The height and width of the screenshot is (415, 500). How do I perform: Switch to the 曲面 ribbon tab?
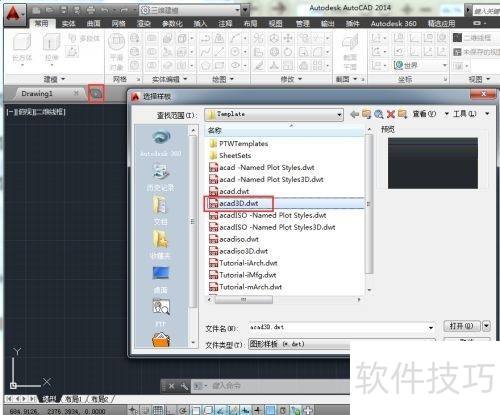(x=93, y=24)
